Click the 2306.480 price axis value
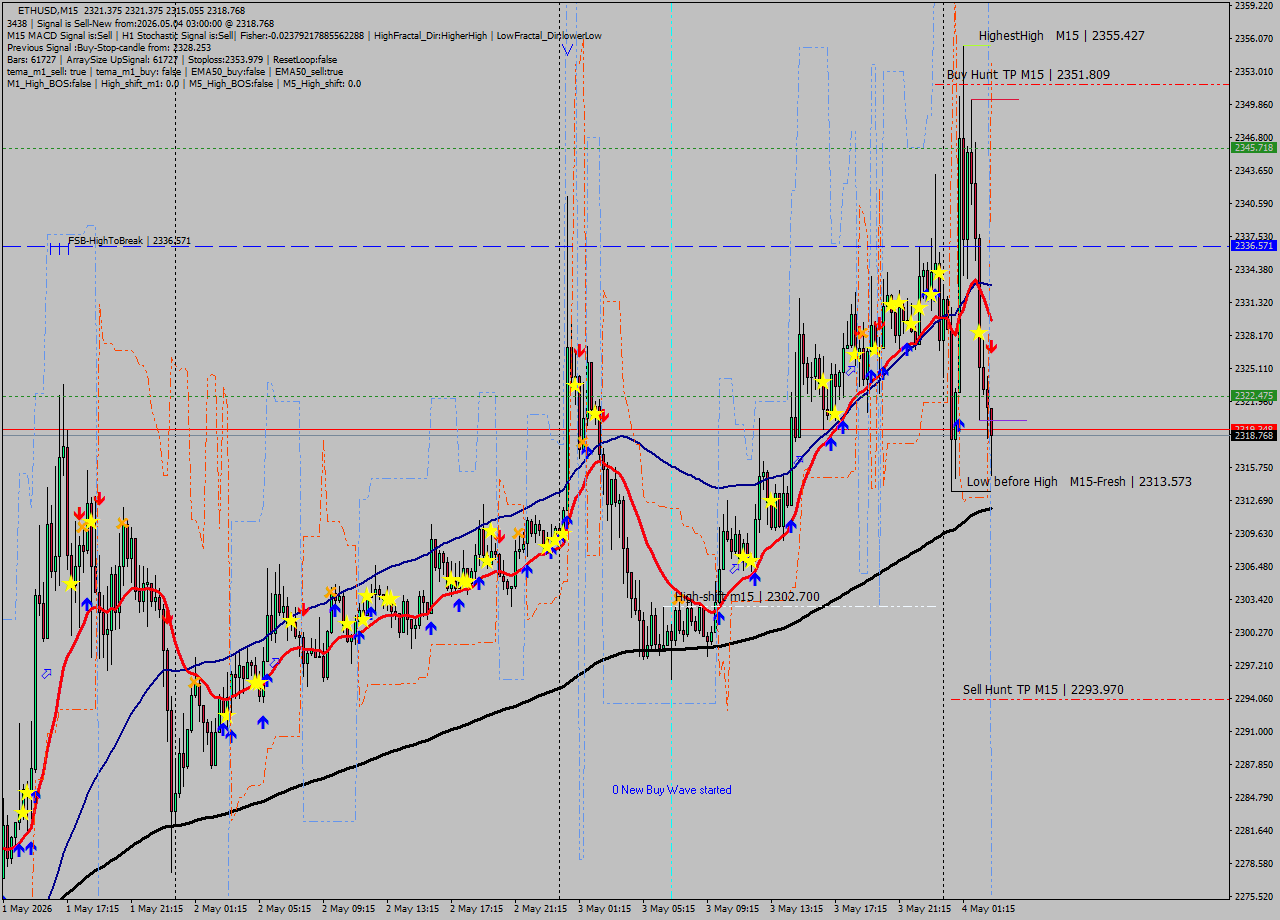The image size is (1280, 920). point(1254,567)
